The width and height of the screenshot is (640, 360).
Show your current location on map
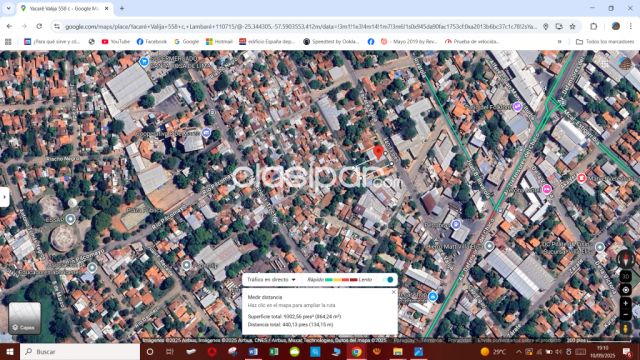(625, 290)
